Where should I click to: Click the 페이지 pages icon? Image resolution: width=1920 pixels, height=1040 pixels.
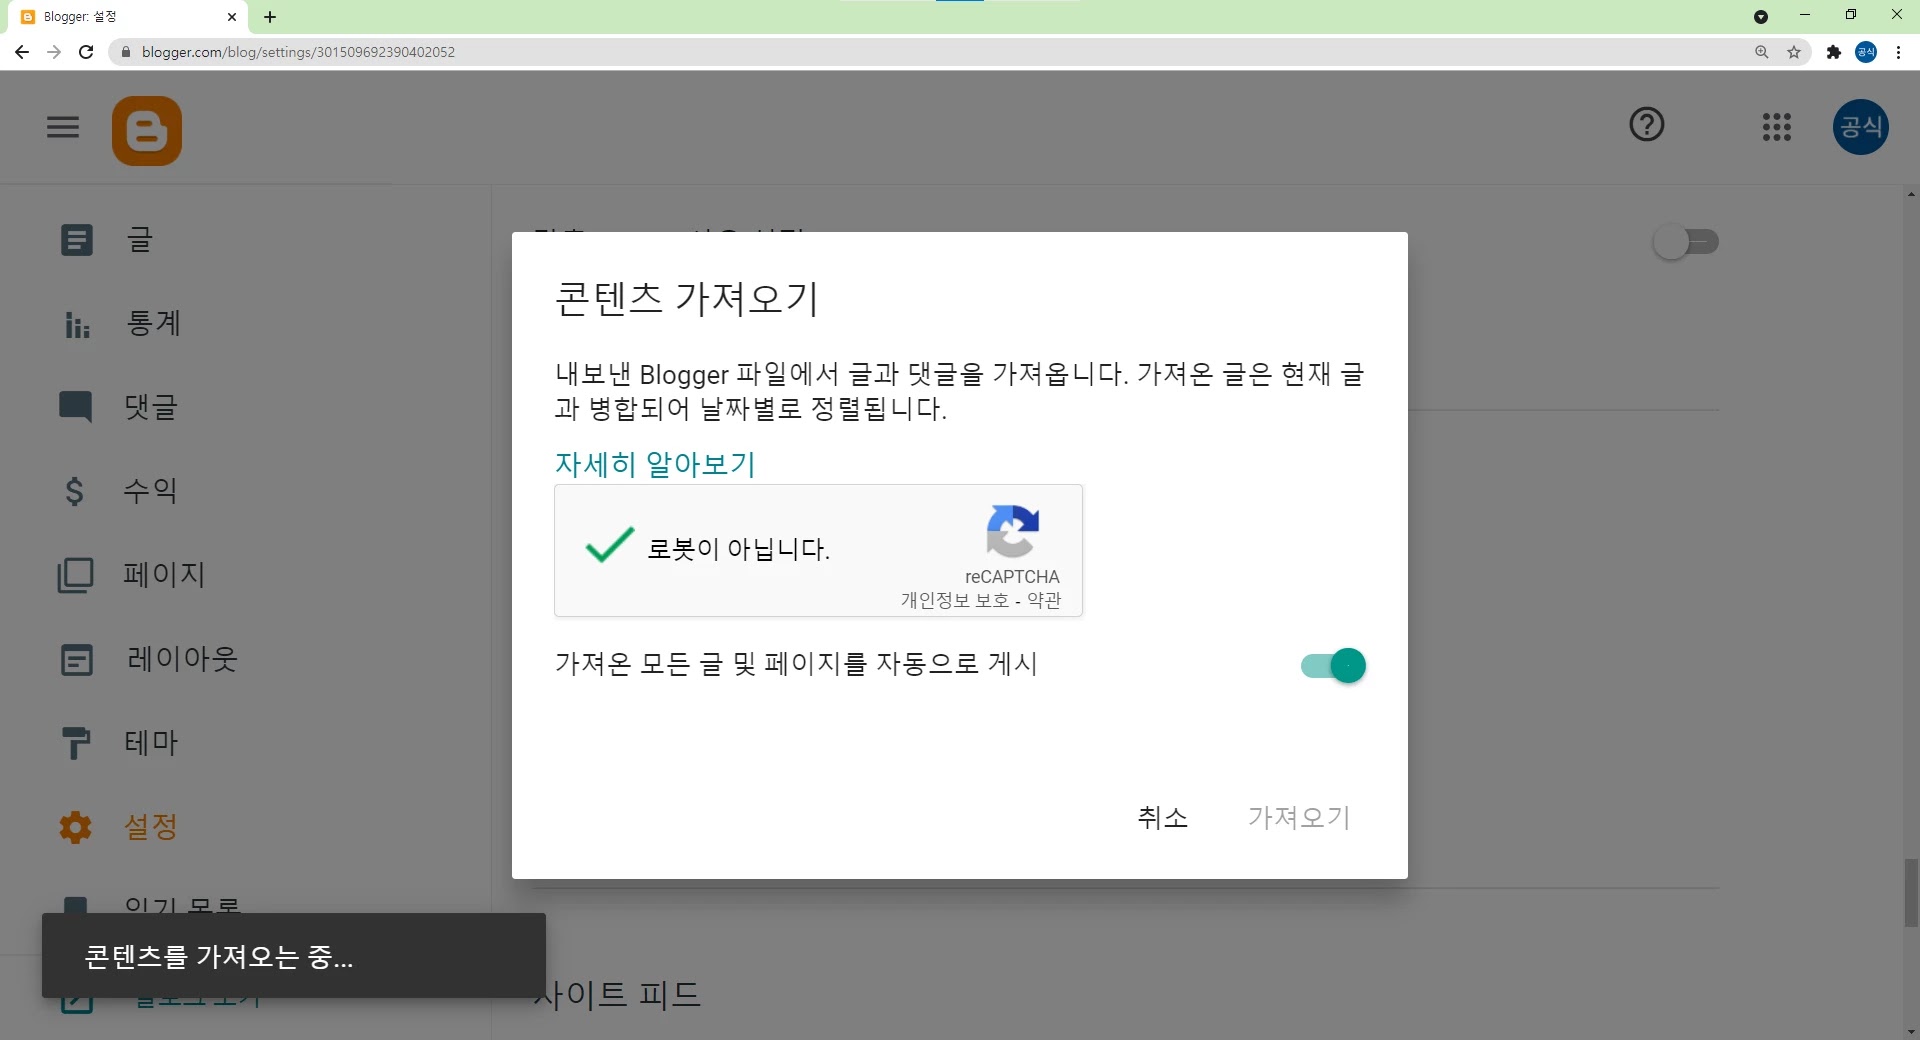point(76,575)
